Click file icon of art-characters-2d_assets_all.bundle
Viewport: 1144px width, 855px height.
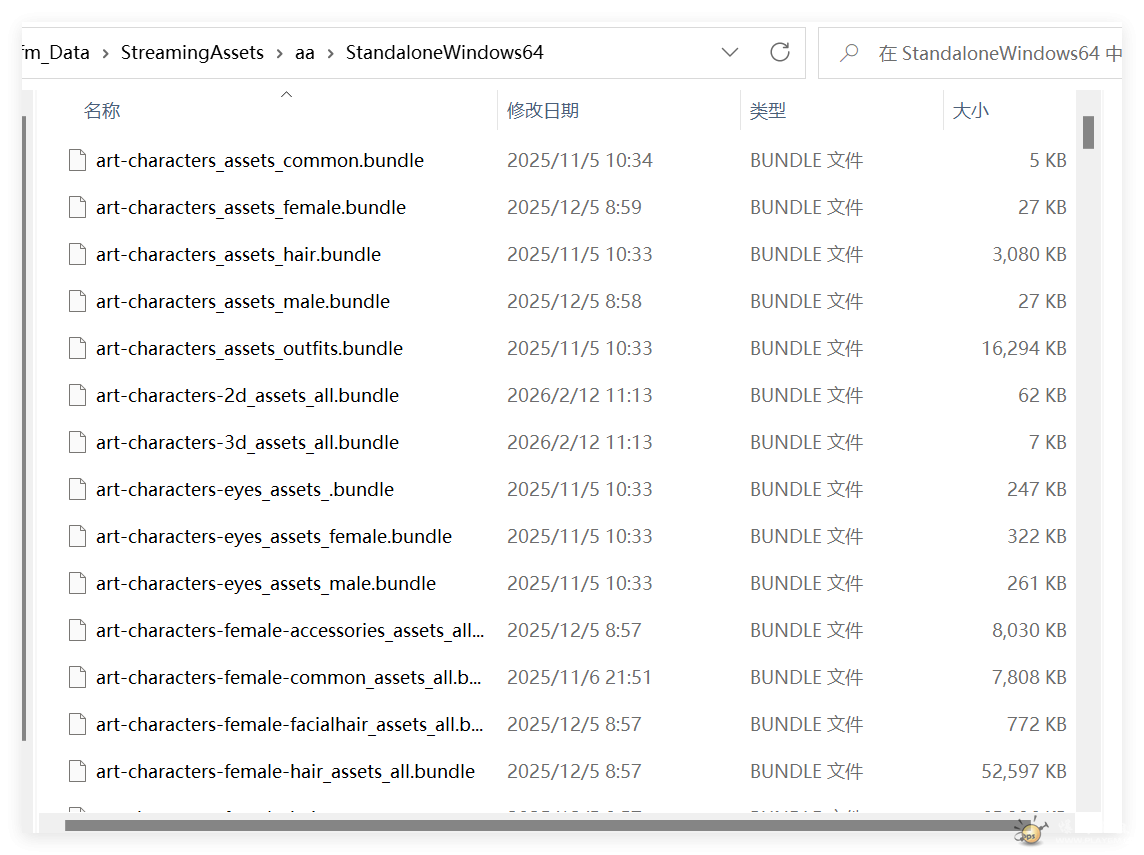tap(77, 395)
